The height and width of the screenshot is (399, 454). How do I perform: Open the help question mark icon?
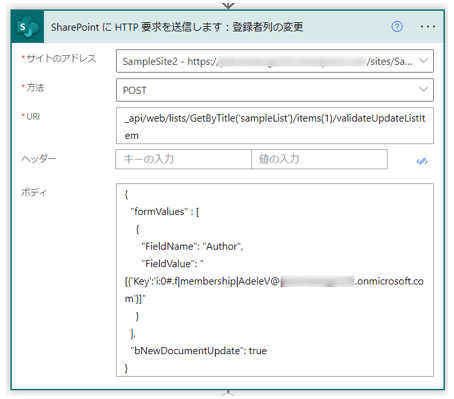click(x=397, y=26)
